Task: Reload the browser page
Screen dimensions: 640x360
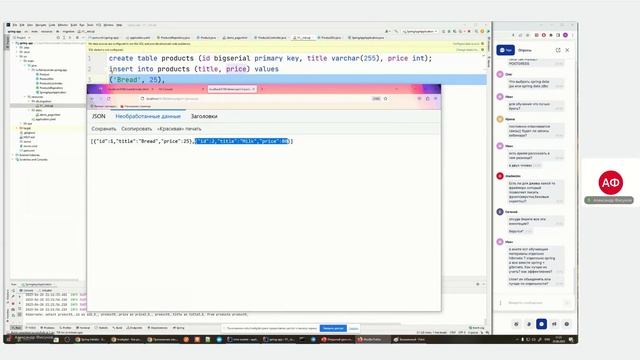Action: pos(109,98)
